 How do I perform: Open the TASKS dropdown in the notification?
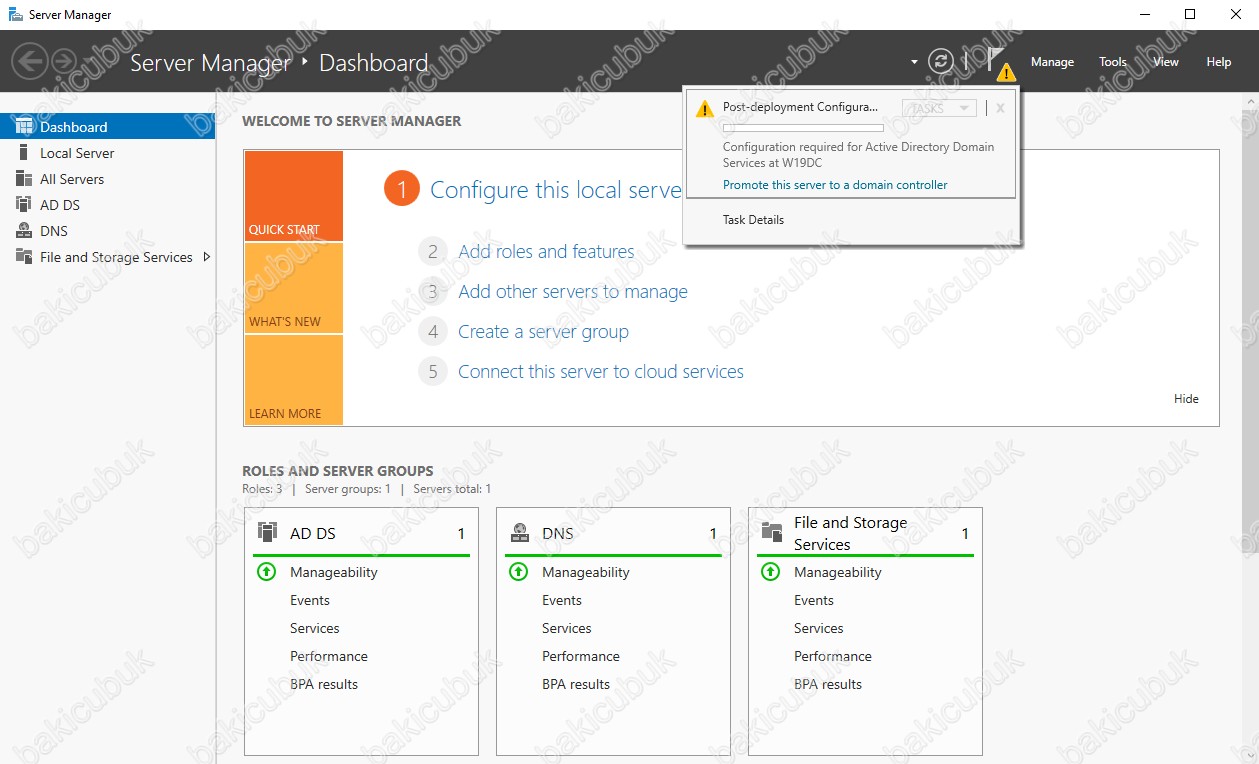pos(939,108)
